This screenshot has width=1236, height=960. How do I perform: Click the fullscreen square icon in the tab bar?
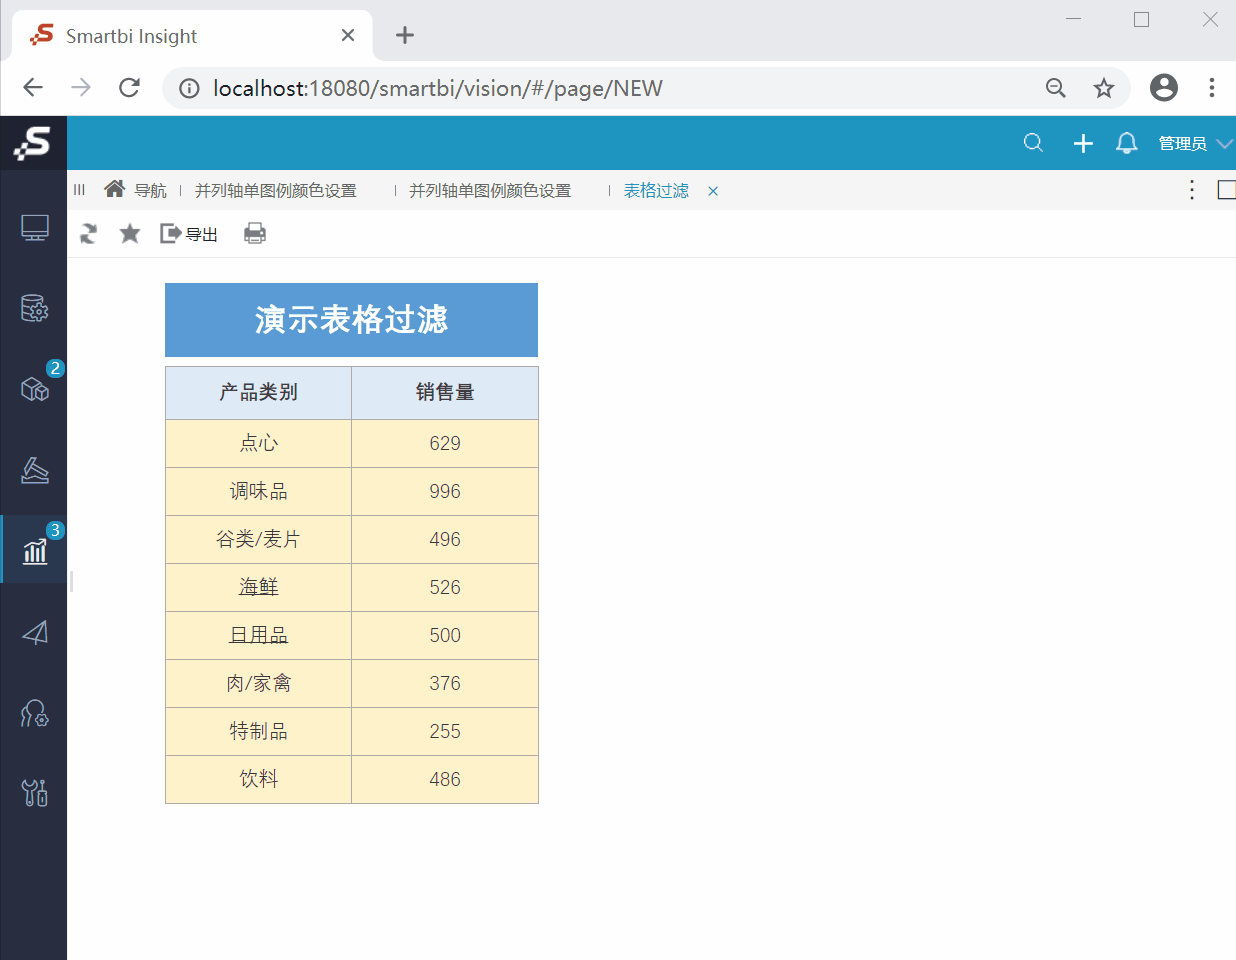pyautogui.click(x=1226, y=190)
